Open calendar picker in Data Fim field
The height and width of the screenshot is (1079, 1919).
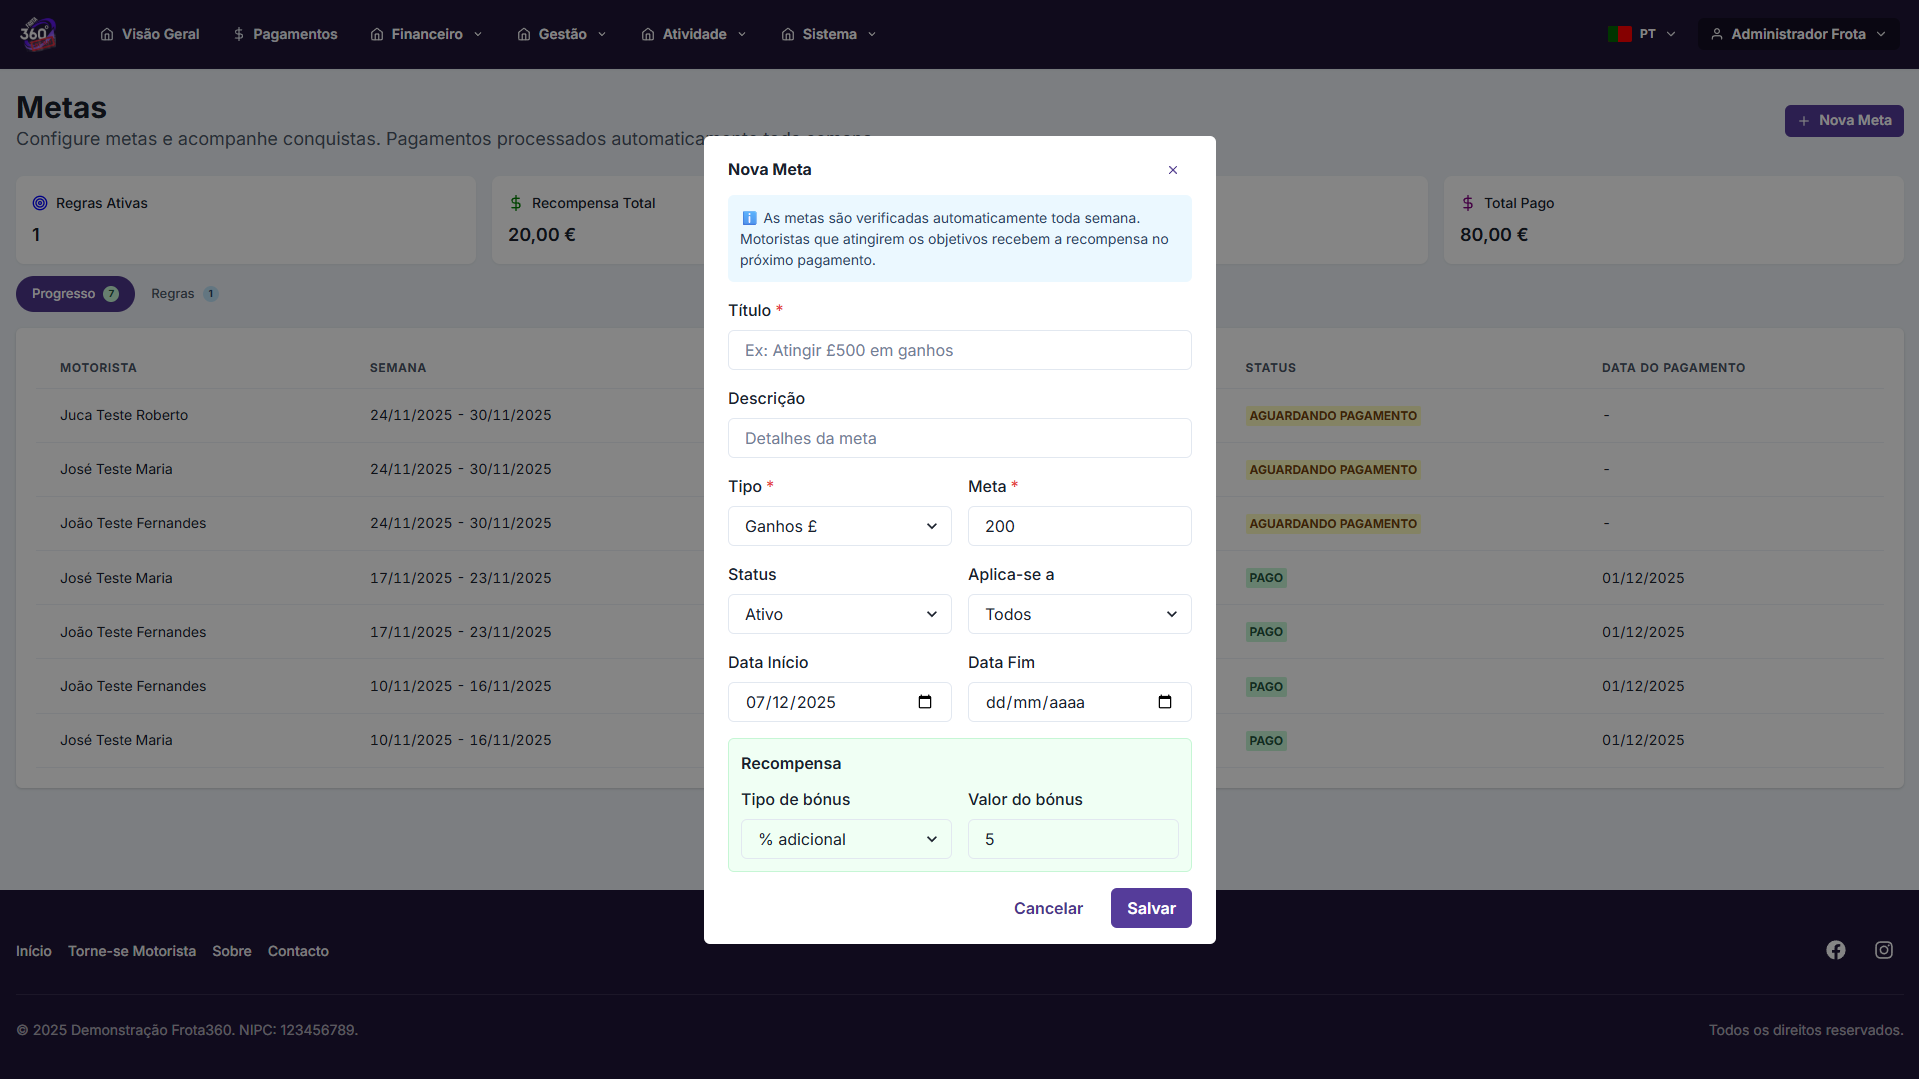(1165, 702)
